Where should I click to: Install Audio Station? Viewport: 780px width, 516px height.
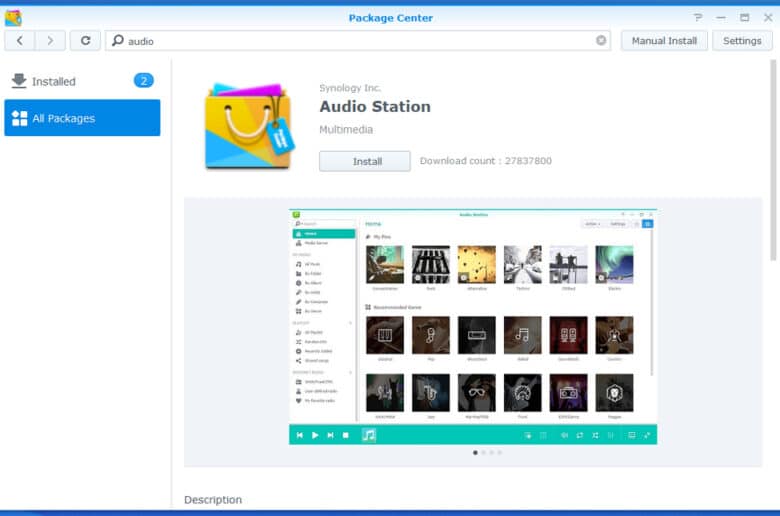(365, 161)
